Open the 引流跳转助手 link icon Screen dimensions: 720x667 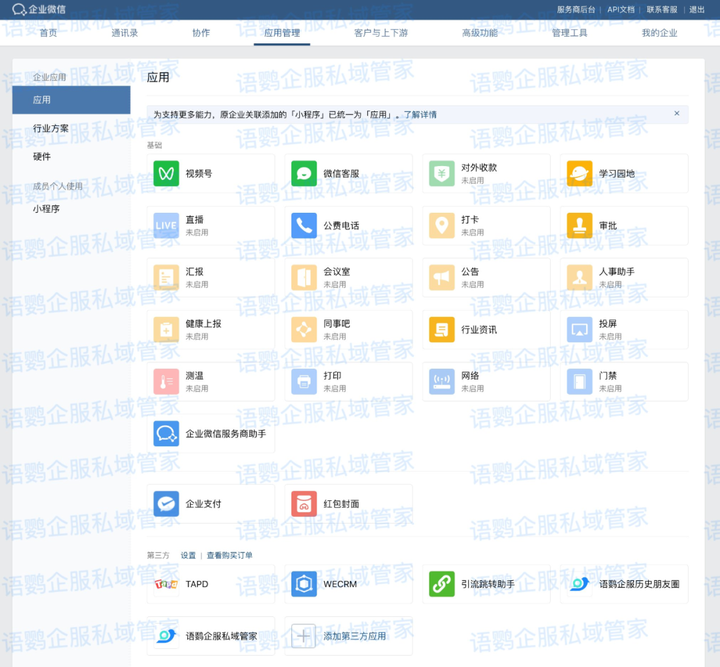point(441,584)
